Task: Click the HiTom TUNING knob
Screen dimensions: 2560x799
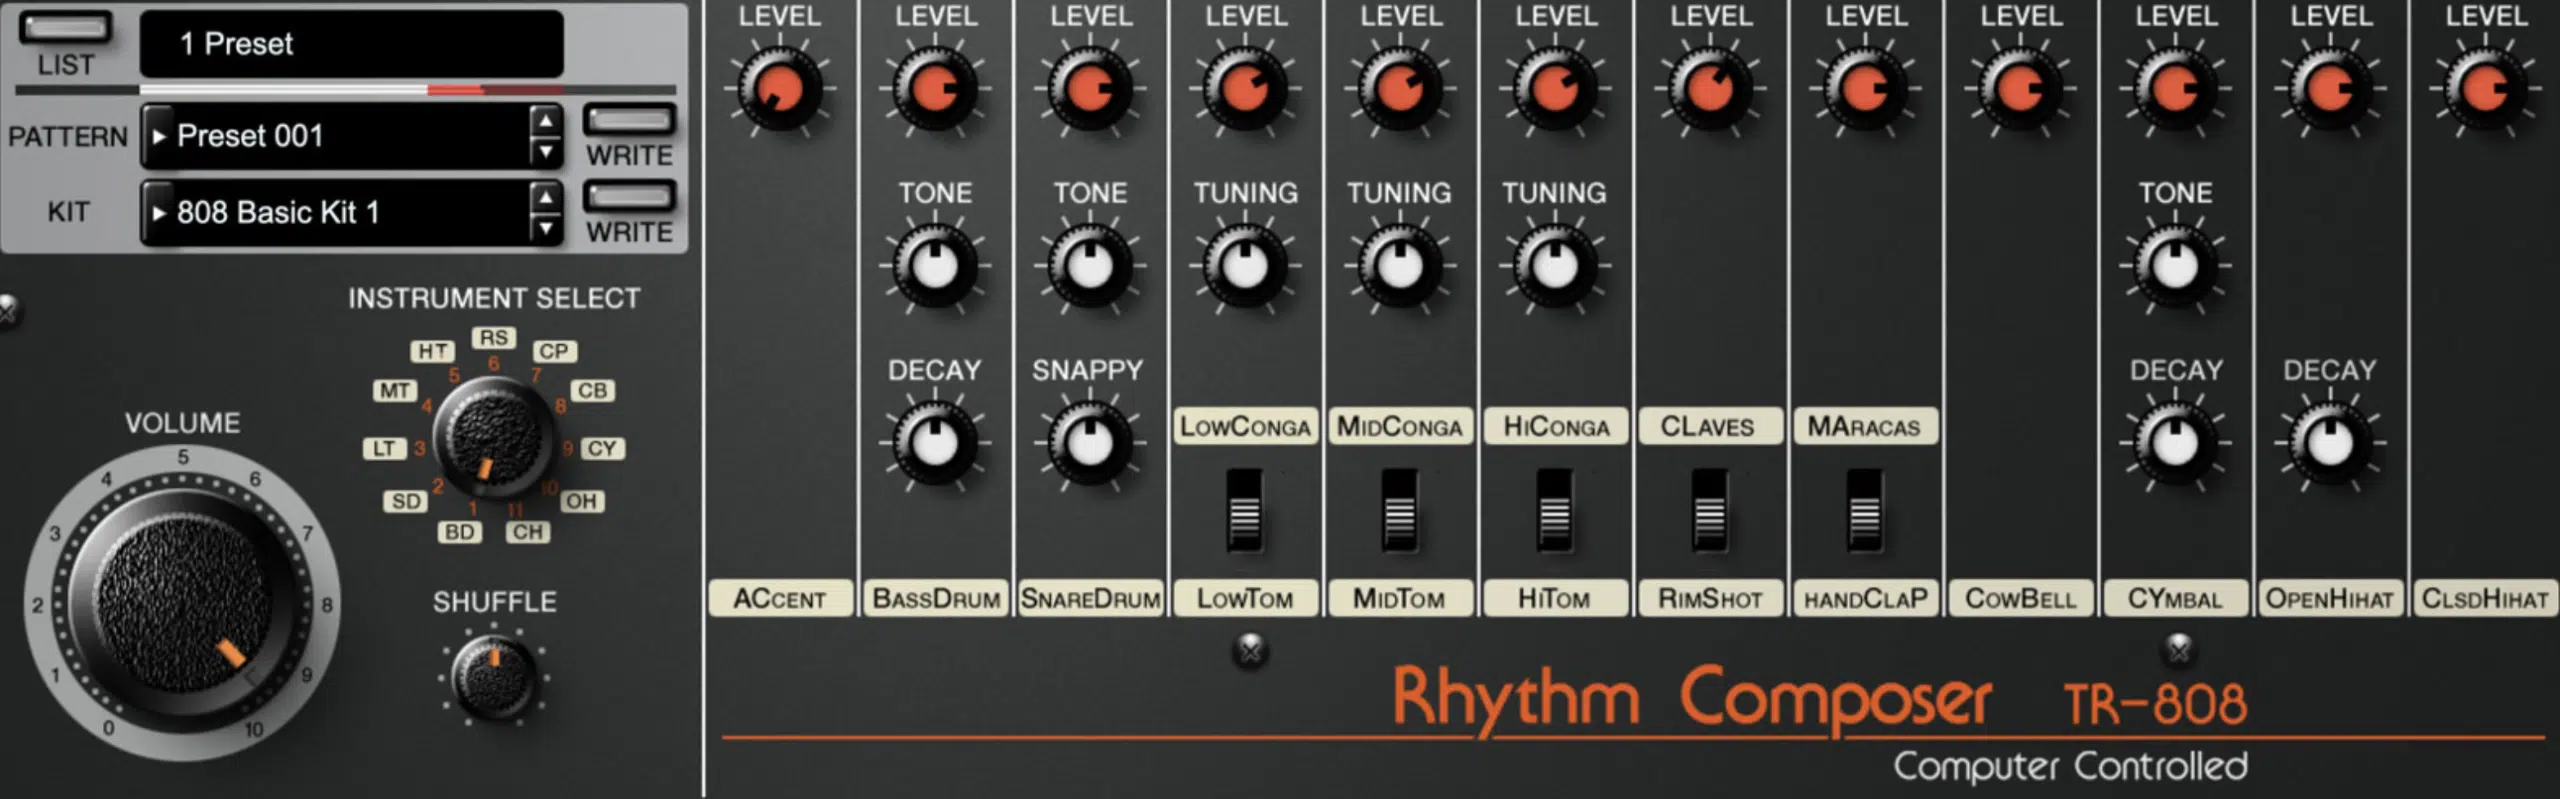Action: (x=1555, y=266)
